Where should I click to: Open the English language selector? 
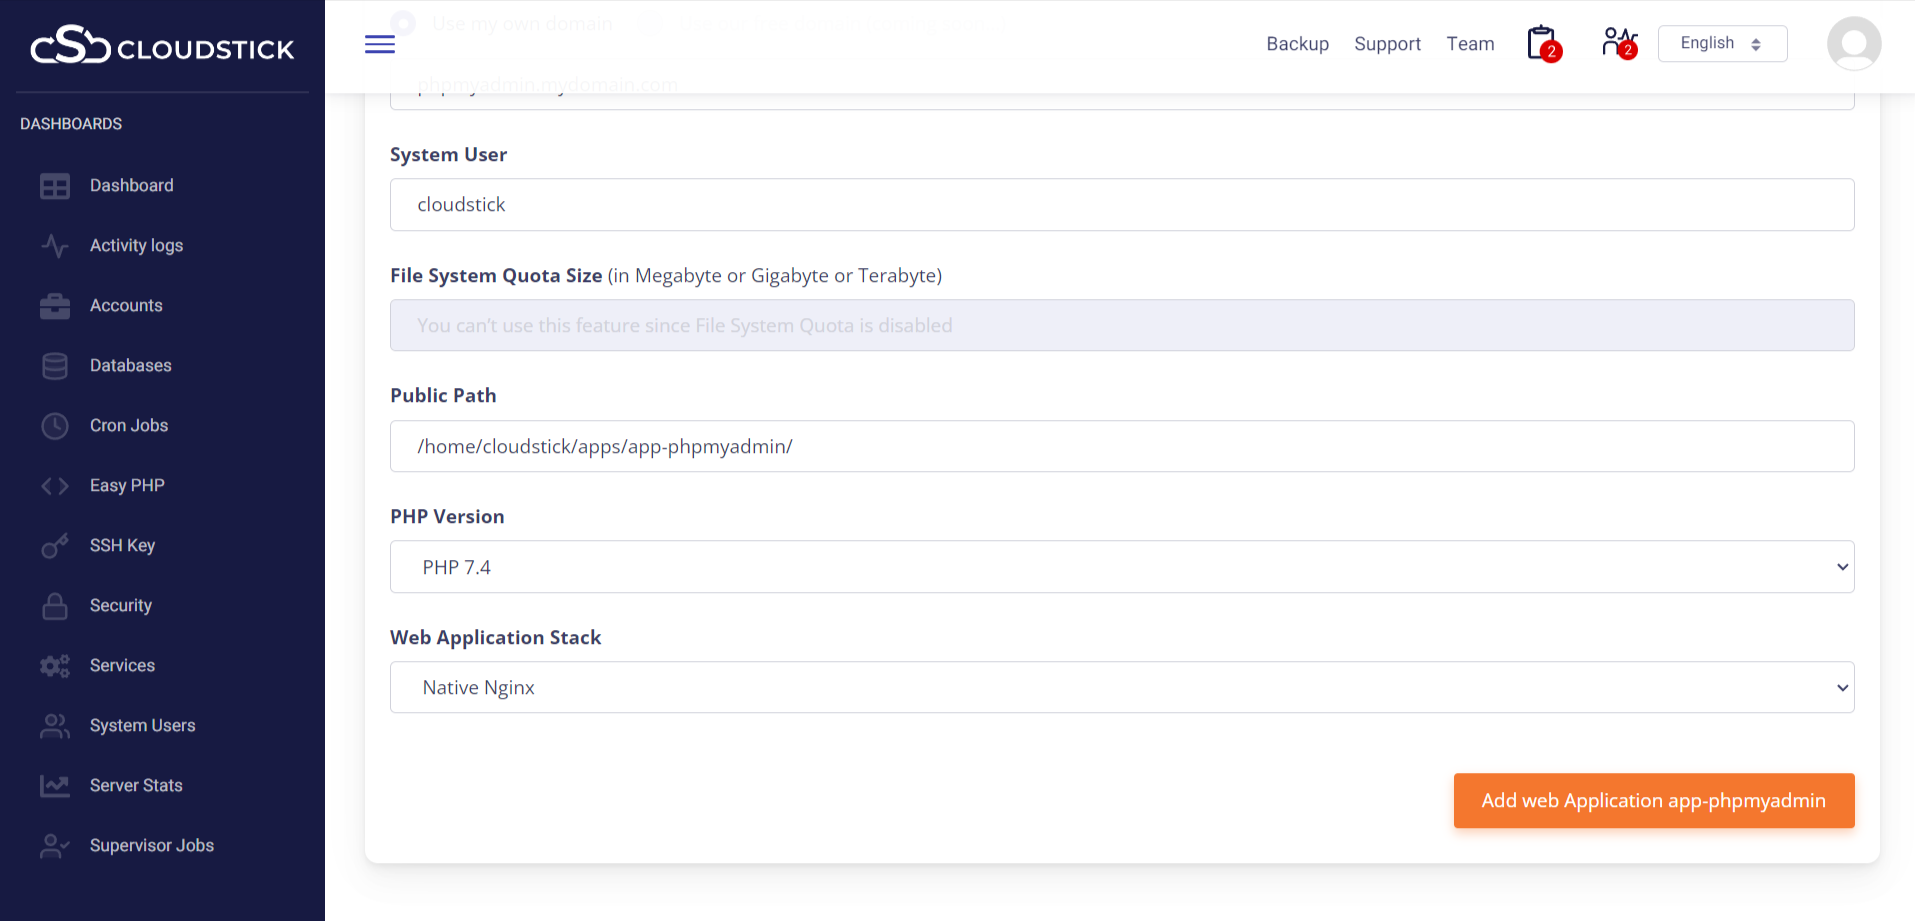(x=1721, y=44)
